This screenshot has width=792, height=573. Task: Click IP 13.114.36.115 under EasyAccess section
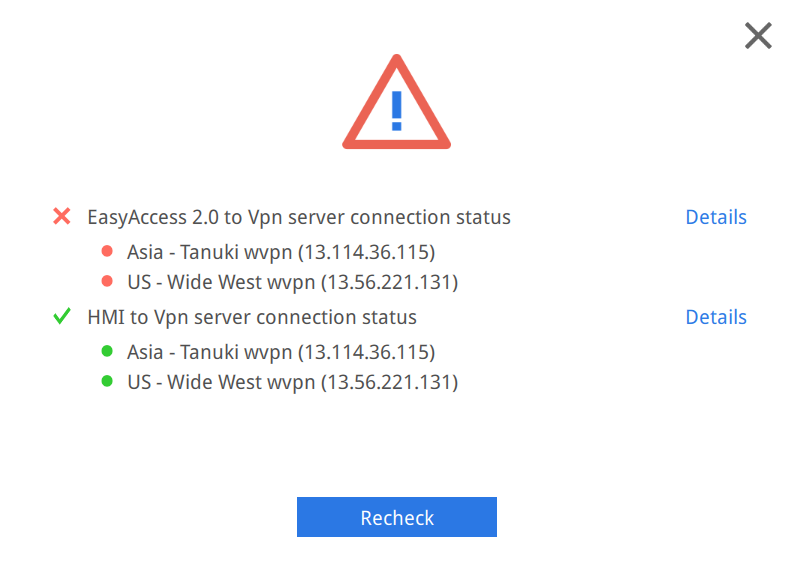(x=367, y=252)
